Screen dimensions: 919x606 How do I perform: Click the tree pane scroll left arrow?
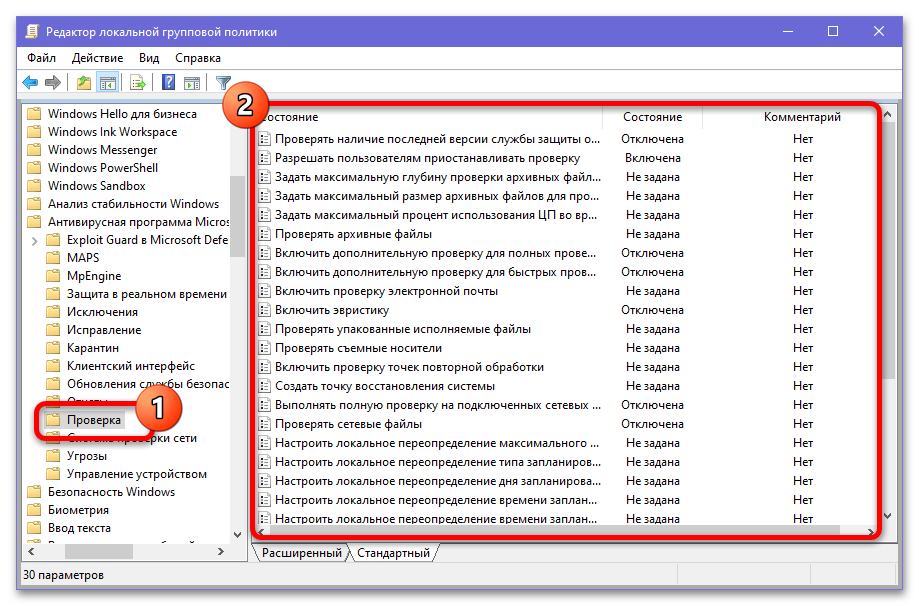click(31, 551)
